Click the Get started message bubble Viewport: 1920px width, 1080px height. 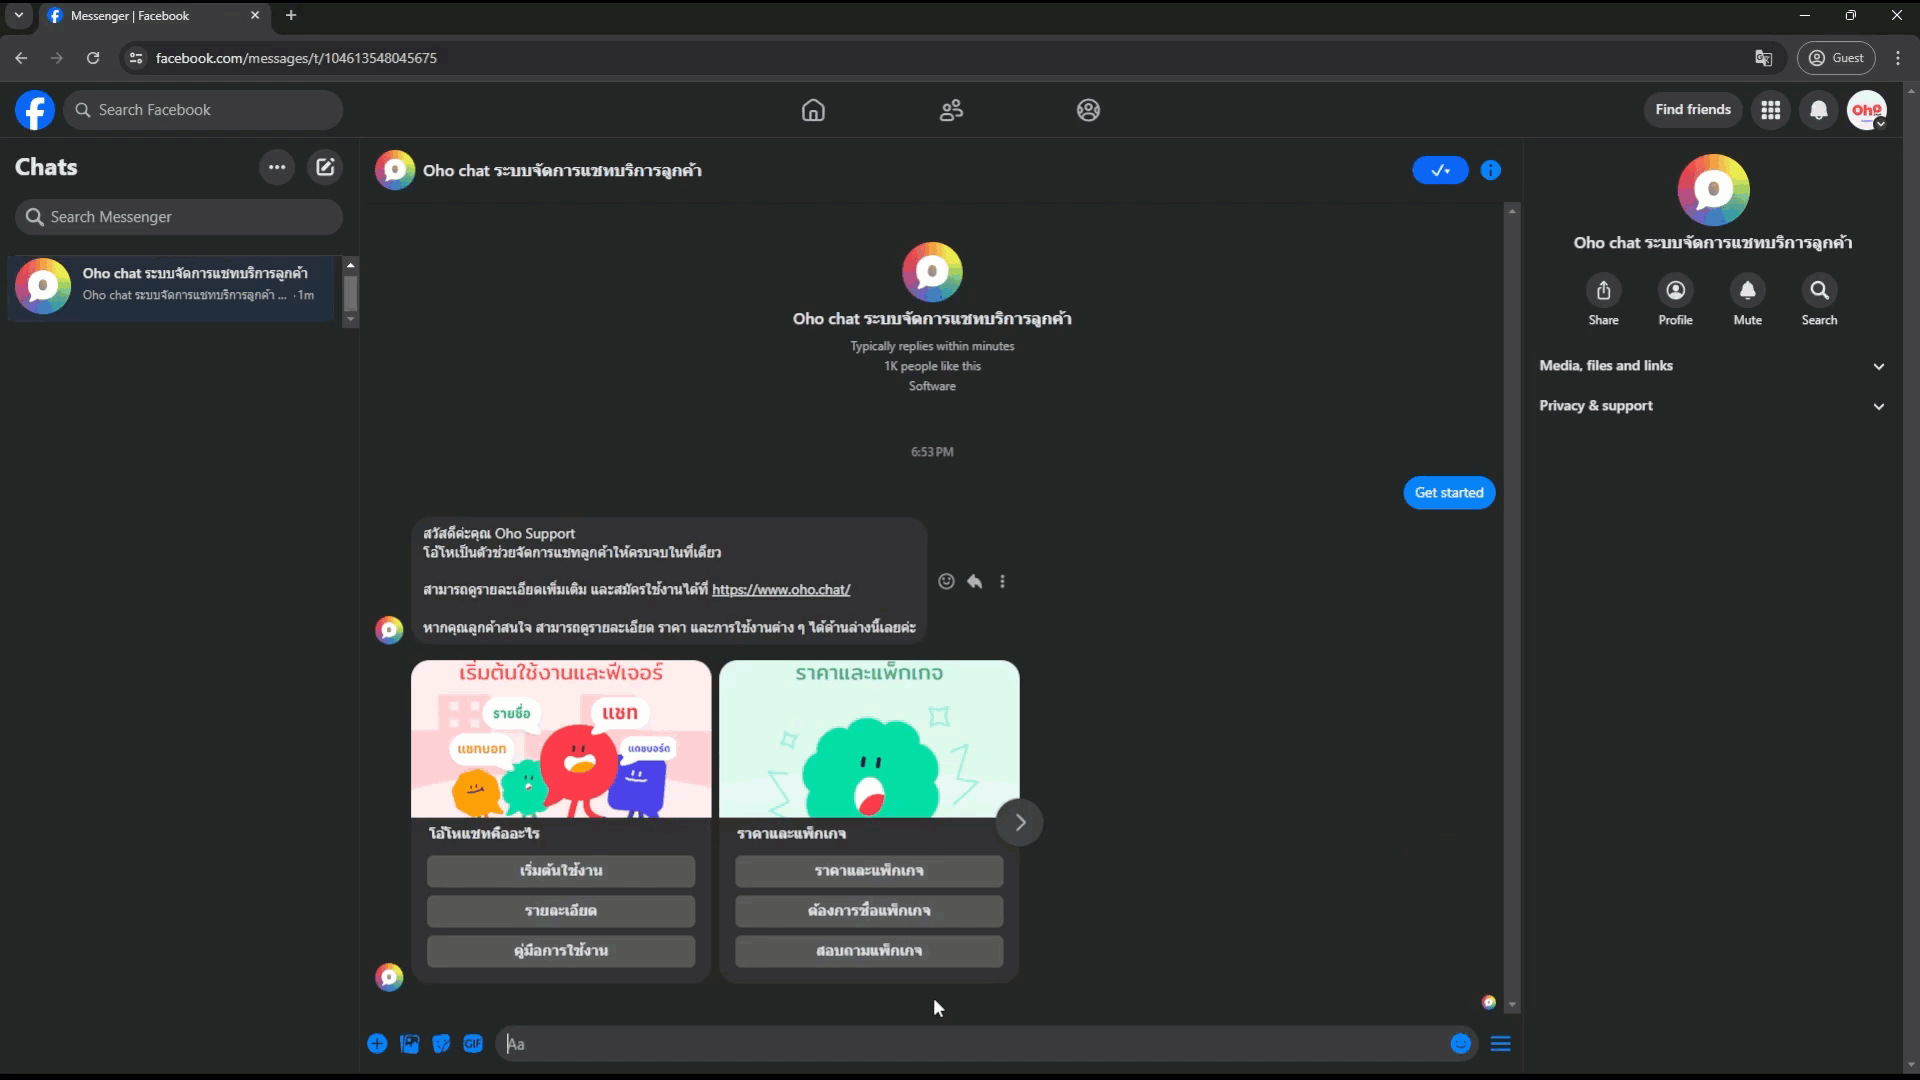pyautogui.click(x=1449, y=492)
